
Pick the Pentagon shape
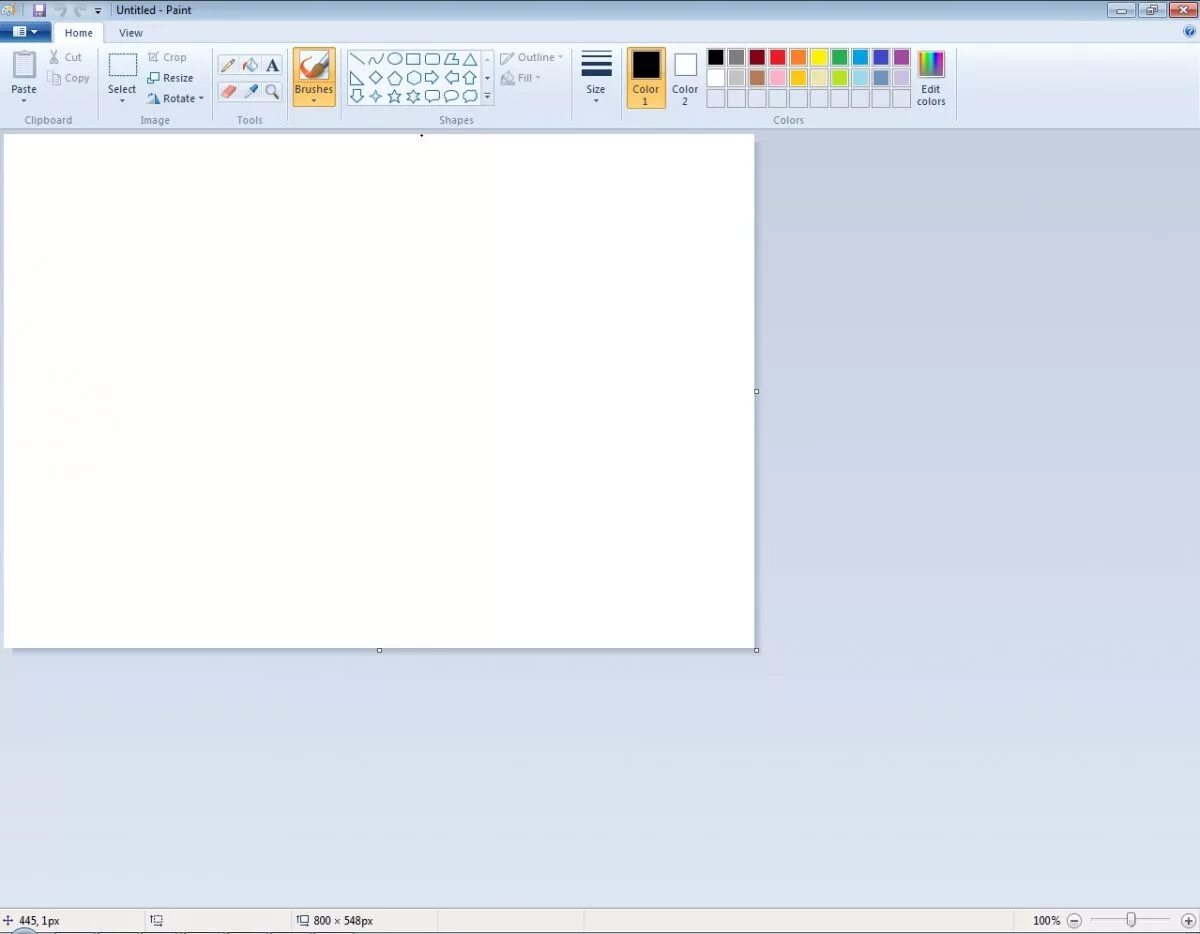coord(395,78)
